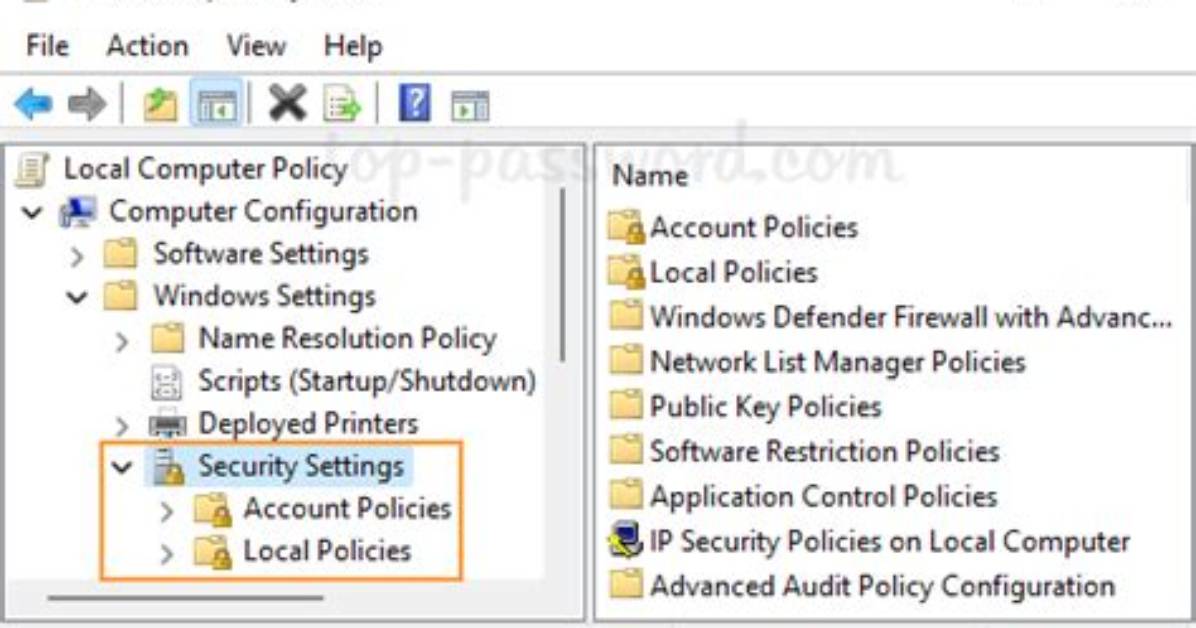Click Local Computer Policy scroll icon
The height and width of the screenshot is (628, 1196).
(32, 169)
